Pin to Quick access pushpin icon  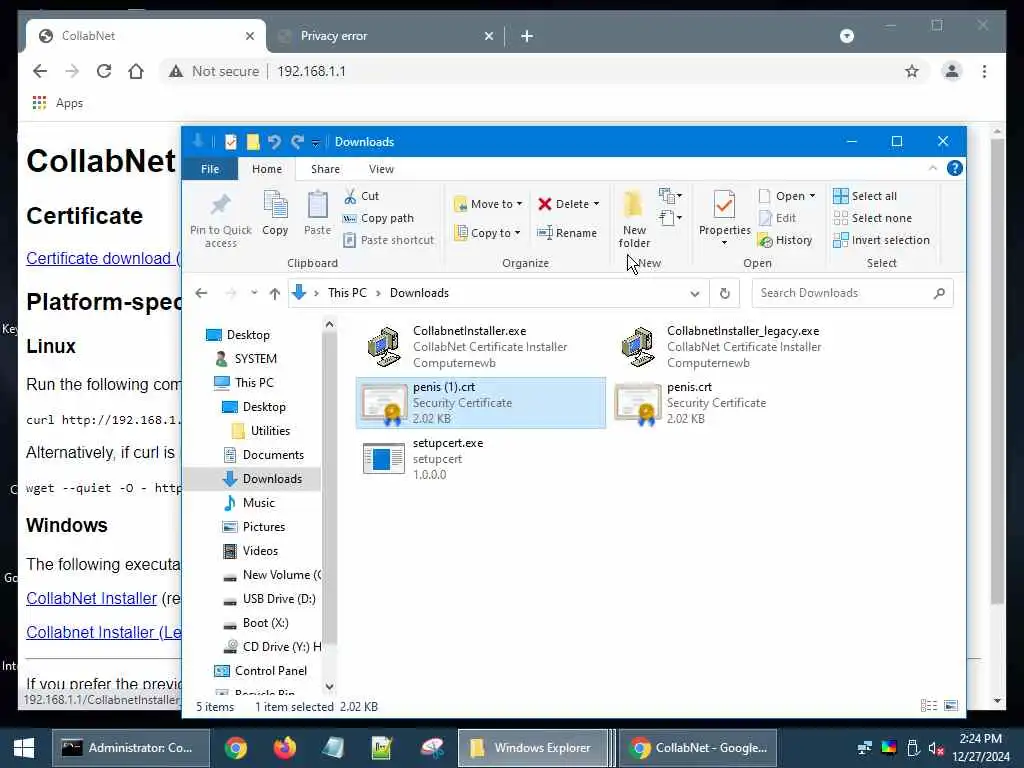tap(221, 205)
